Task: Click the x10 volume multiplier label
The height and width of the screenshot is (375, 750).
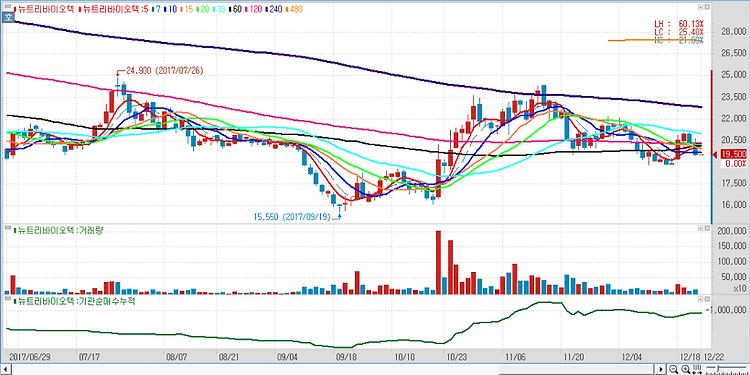Action: [x=739, y=287]
